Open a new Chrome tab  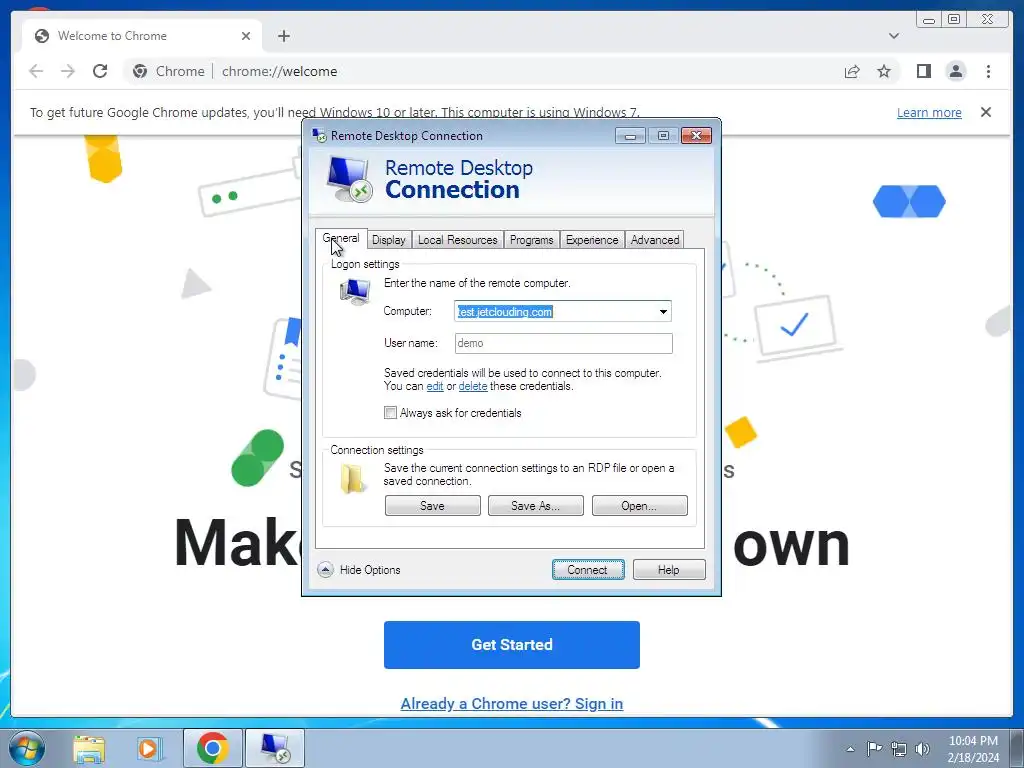click(283, 36)
